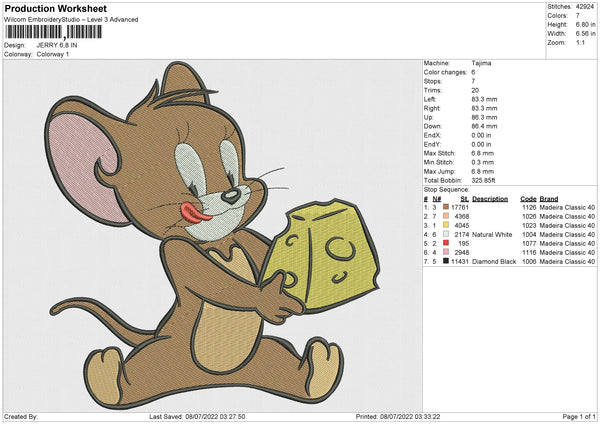Click 'Madeira Classic 40' in the 17761 row
Viewport: 600px width, 424px height.
[x=567, y=207]
